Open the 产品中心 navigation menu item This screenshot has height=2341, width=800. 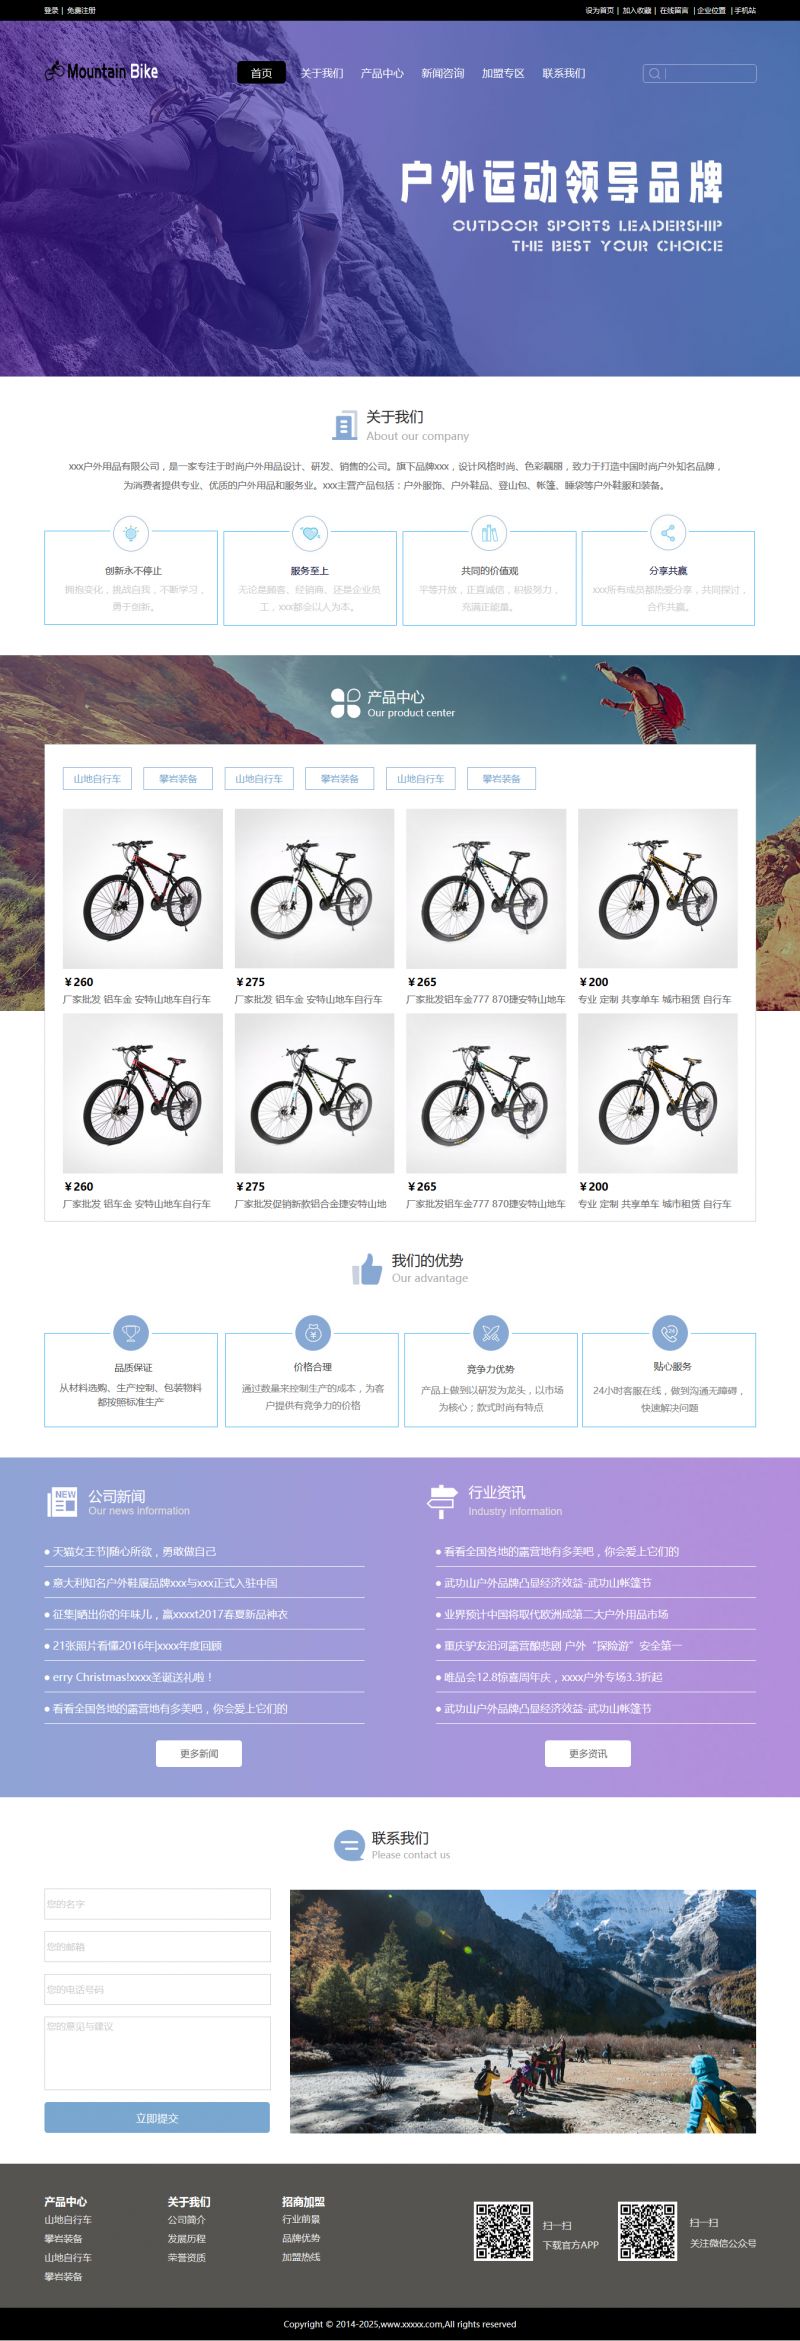coord(382,73)
